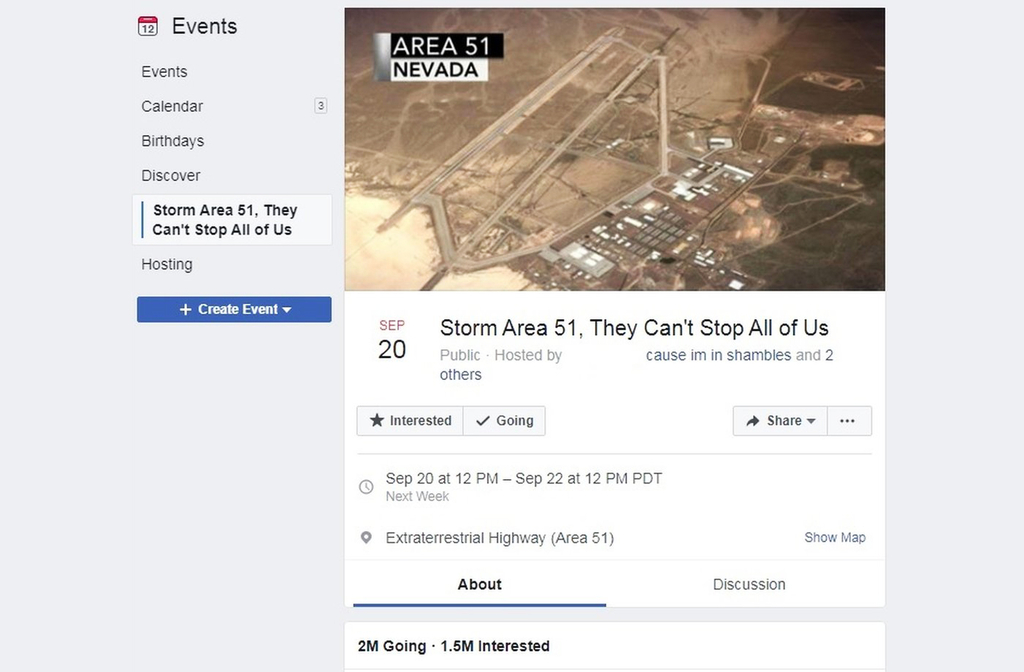Select the location pin icon
Viewport: 1024px width, 672px height.
(367, 537)
